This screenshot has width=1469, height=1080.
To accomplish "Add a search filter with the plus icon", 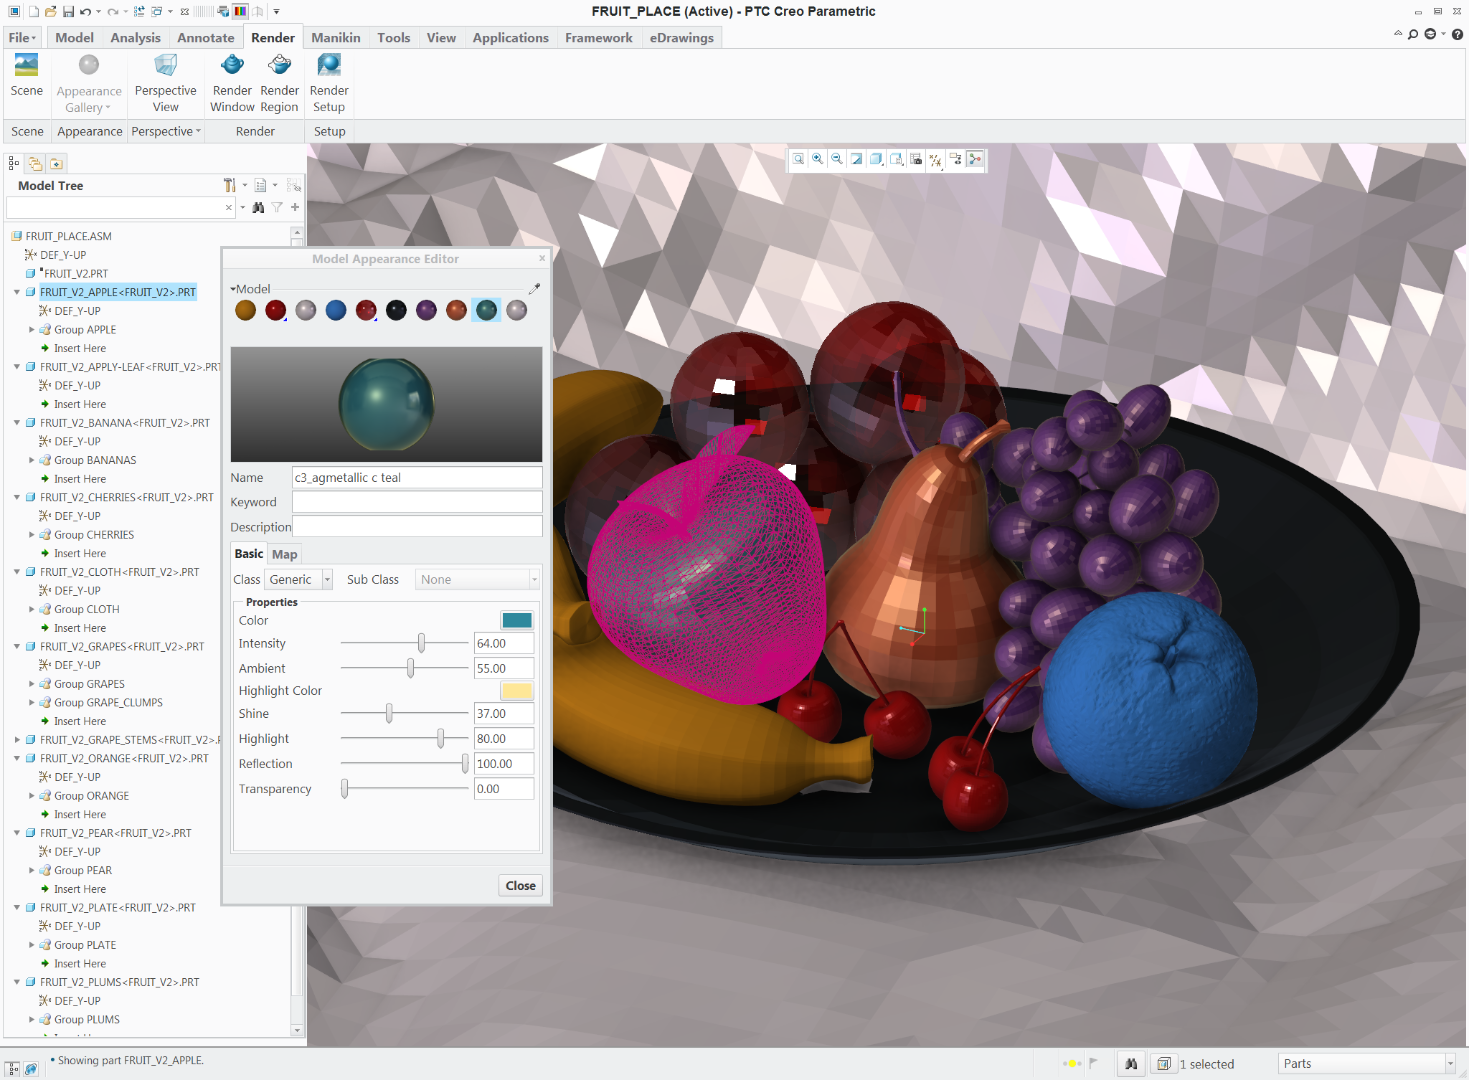I will [295, 207].
